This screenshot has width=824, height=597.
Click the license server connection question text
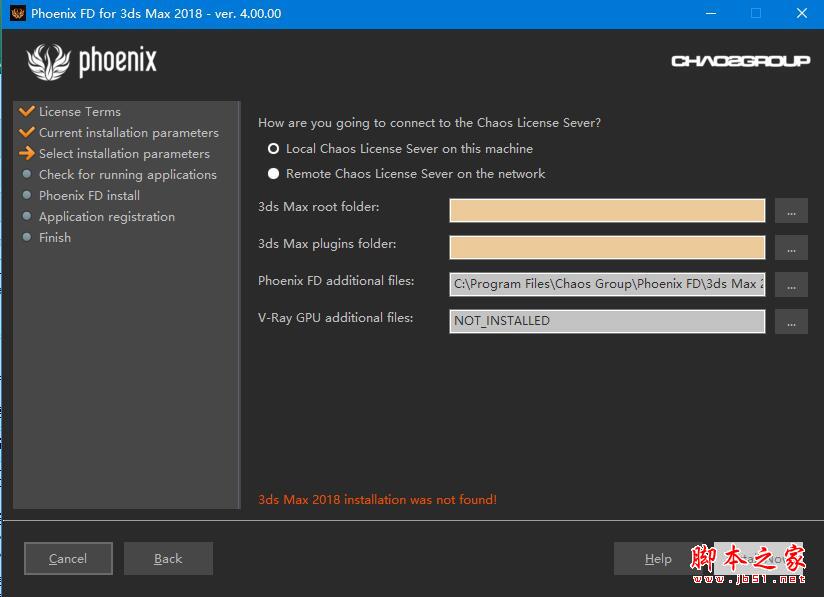[429, 122]
